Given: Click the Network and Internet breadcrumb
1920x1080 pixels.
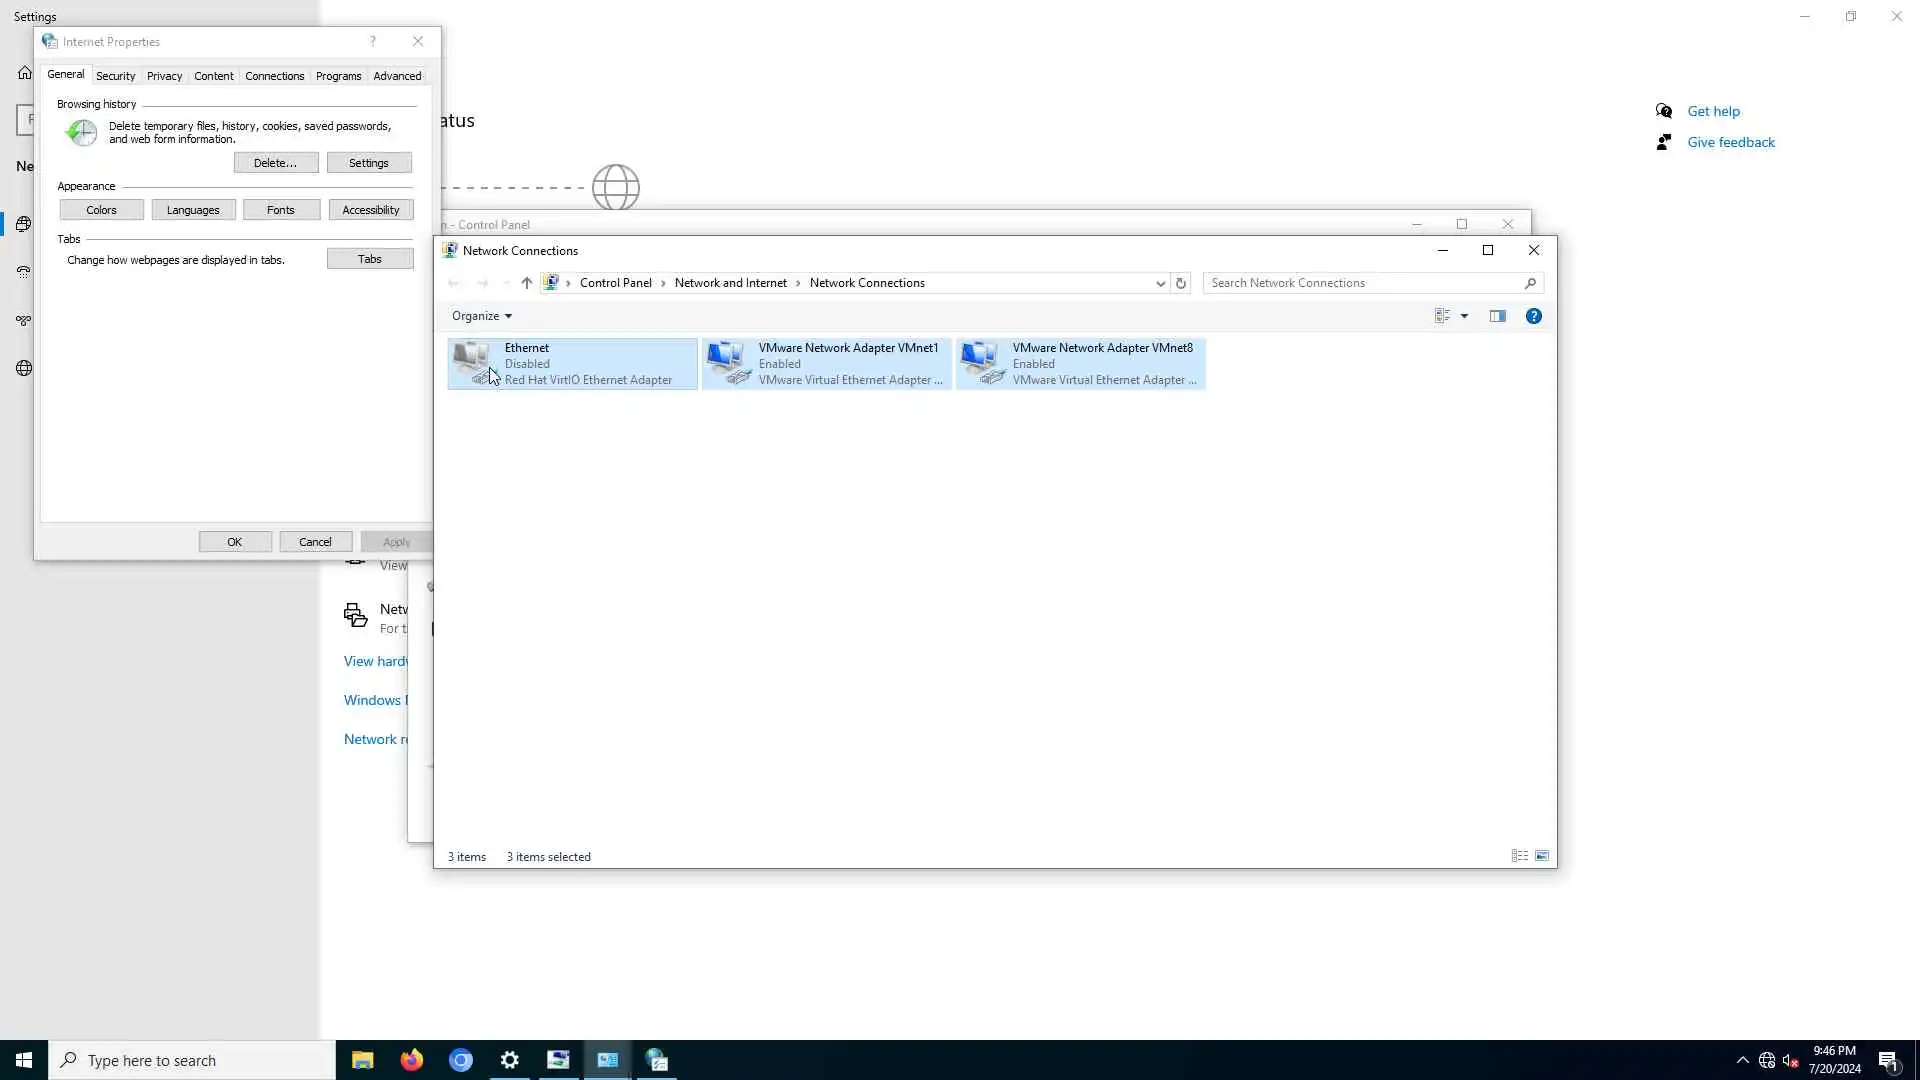Looking at the screenshot, I should (730, 283).
